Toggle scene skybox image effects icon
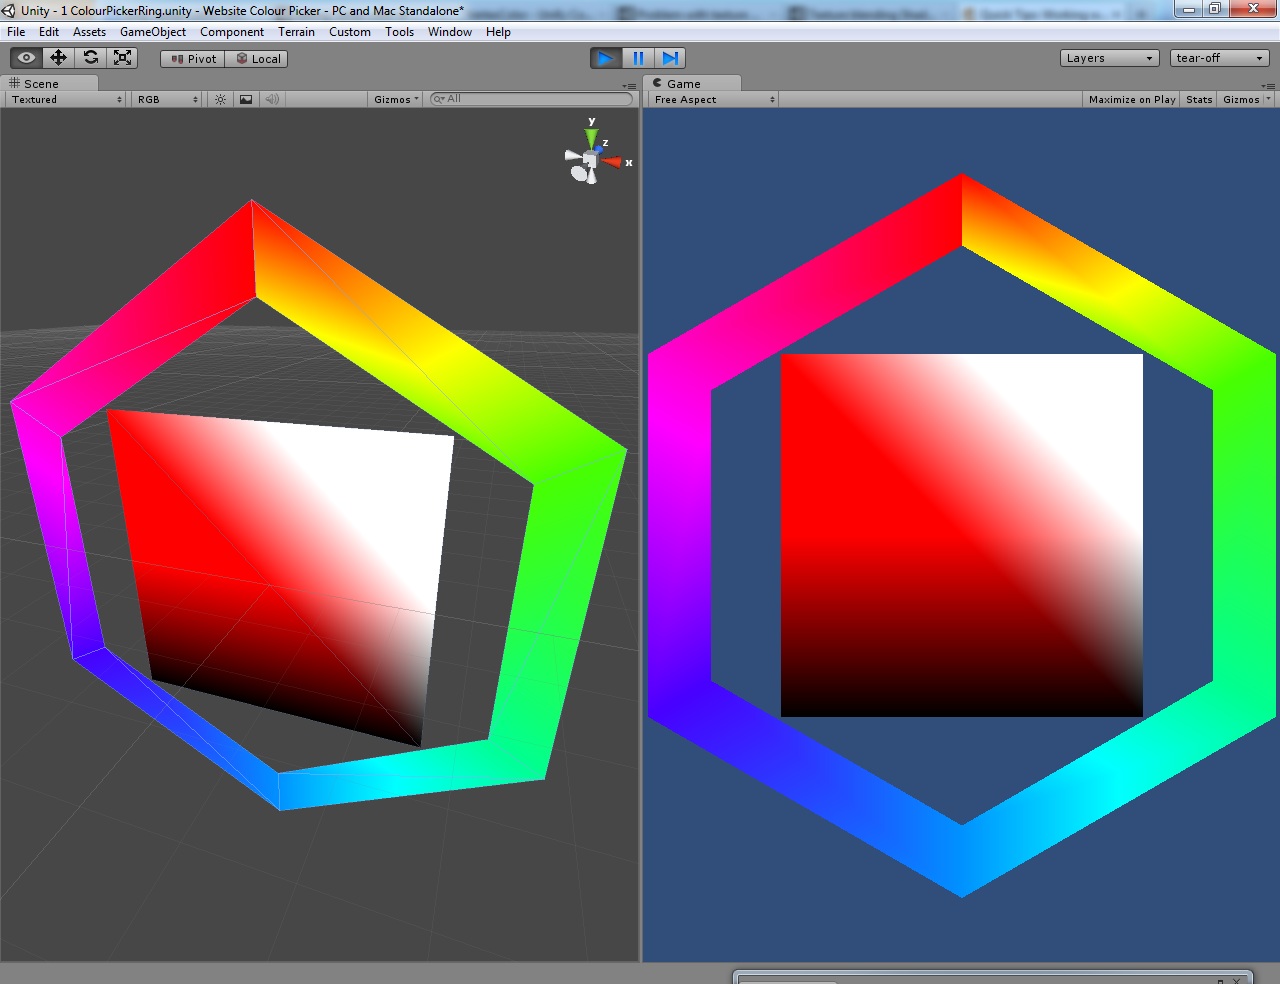Viewport: 1280px width, 986px height. click(246, 99)
